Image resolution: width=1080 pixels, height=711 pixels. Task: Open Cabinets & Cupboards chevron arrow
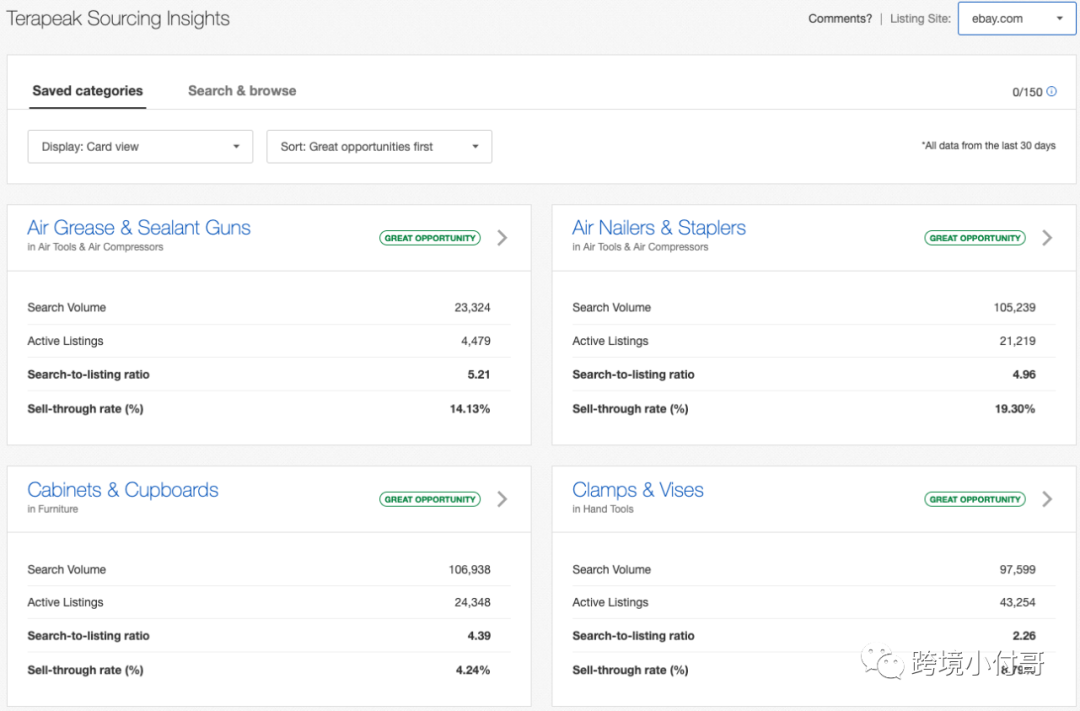502,499
